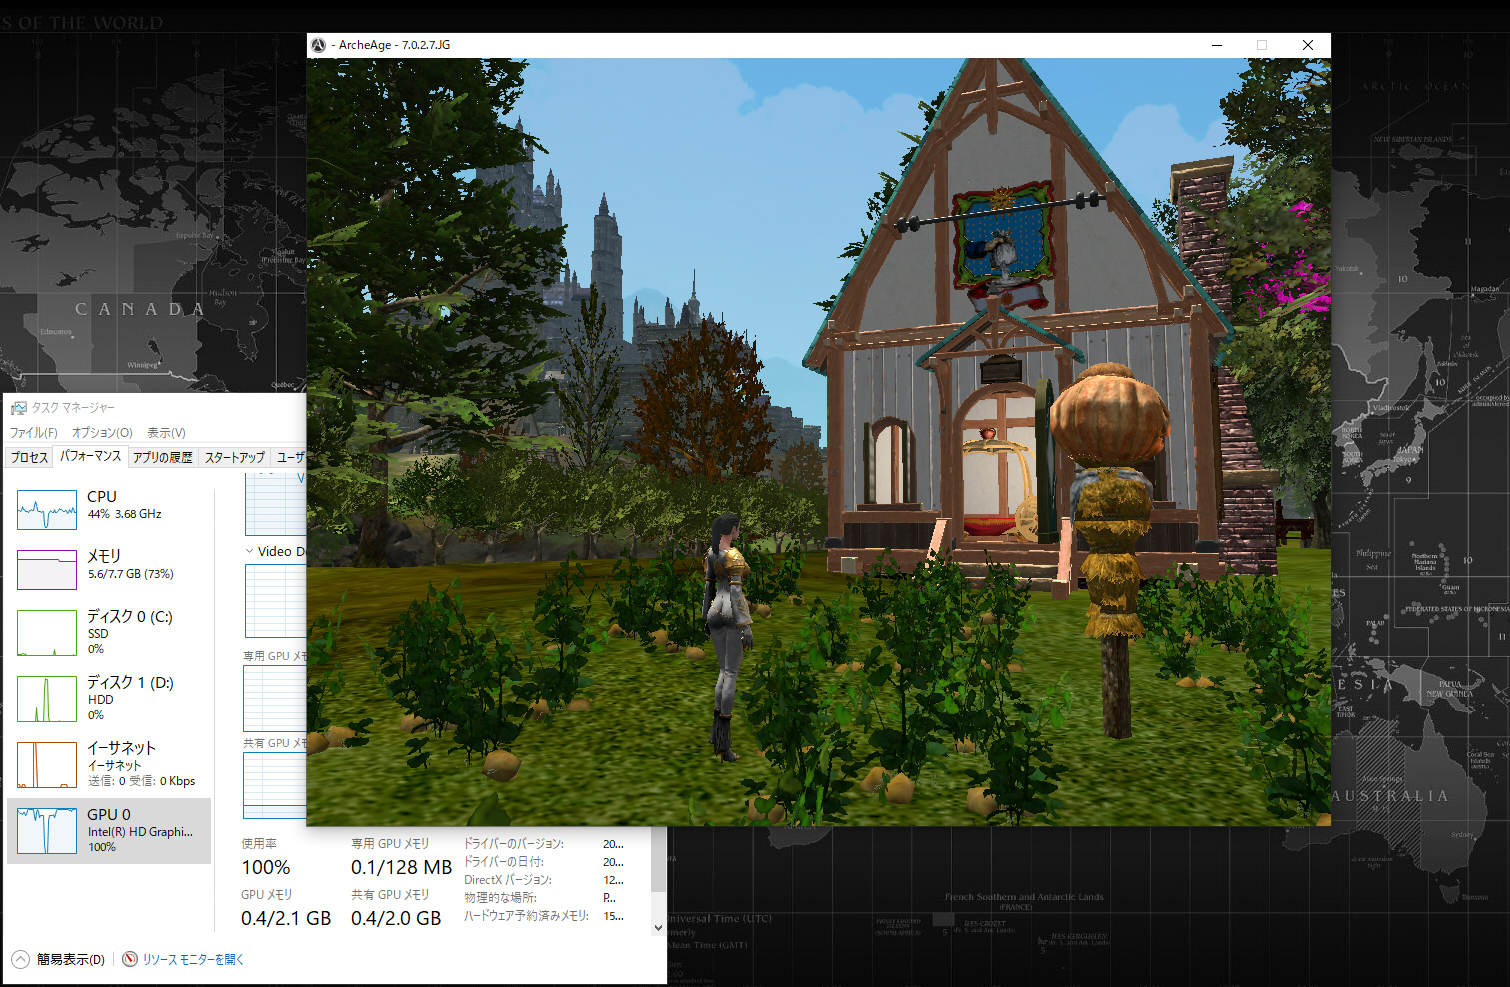Click the 0.4/2.0 GB 共有 GPU メモリ value
Image resolution: width=1510 pixels, height=987 pixels.
click(x=396, y=918)
